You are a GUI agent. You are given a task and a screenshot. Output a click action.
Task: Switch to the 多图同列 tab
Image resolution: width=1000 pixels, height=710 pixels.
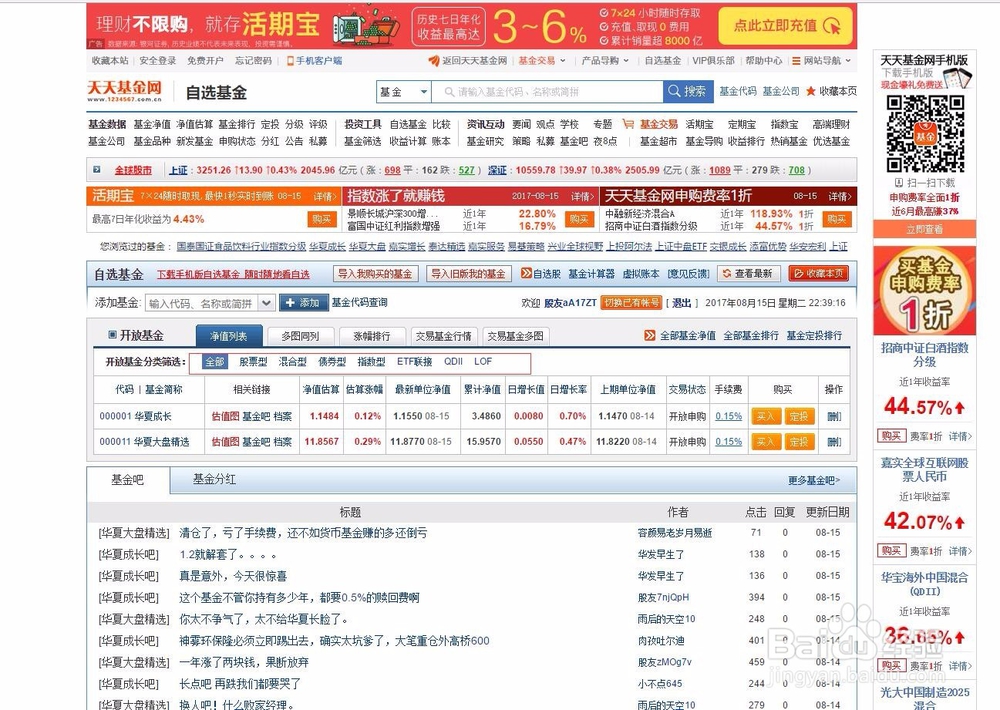[x=299, y=335]
